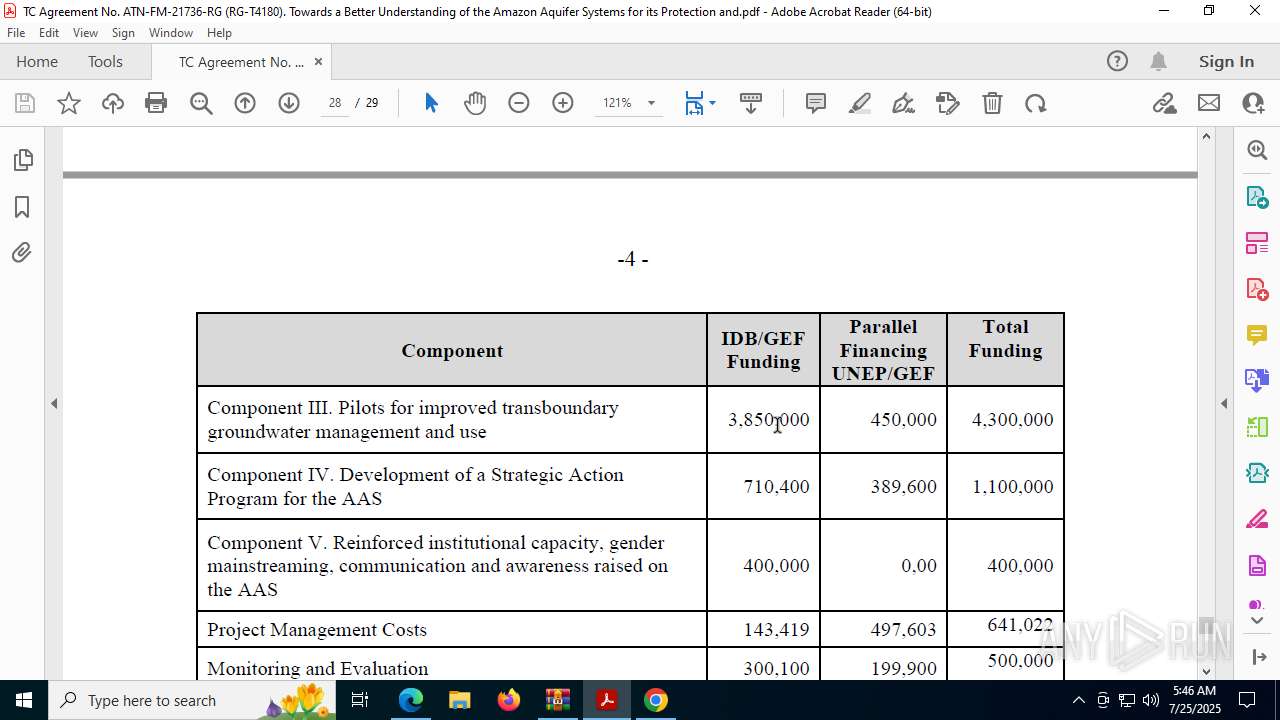1280x720 pixels.
Task: Switch to the Tools tab
Action: (x=105, y=61)
